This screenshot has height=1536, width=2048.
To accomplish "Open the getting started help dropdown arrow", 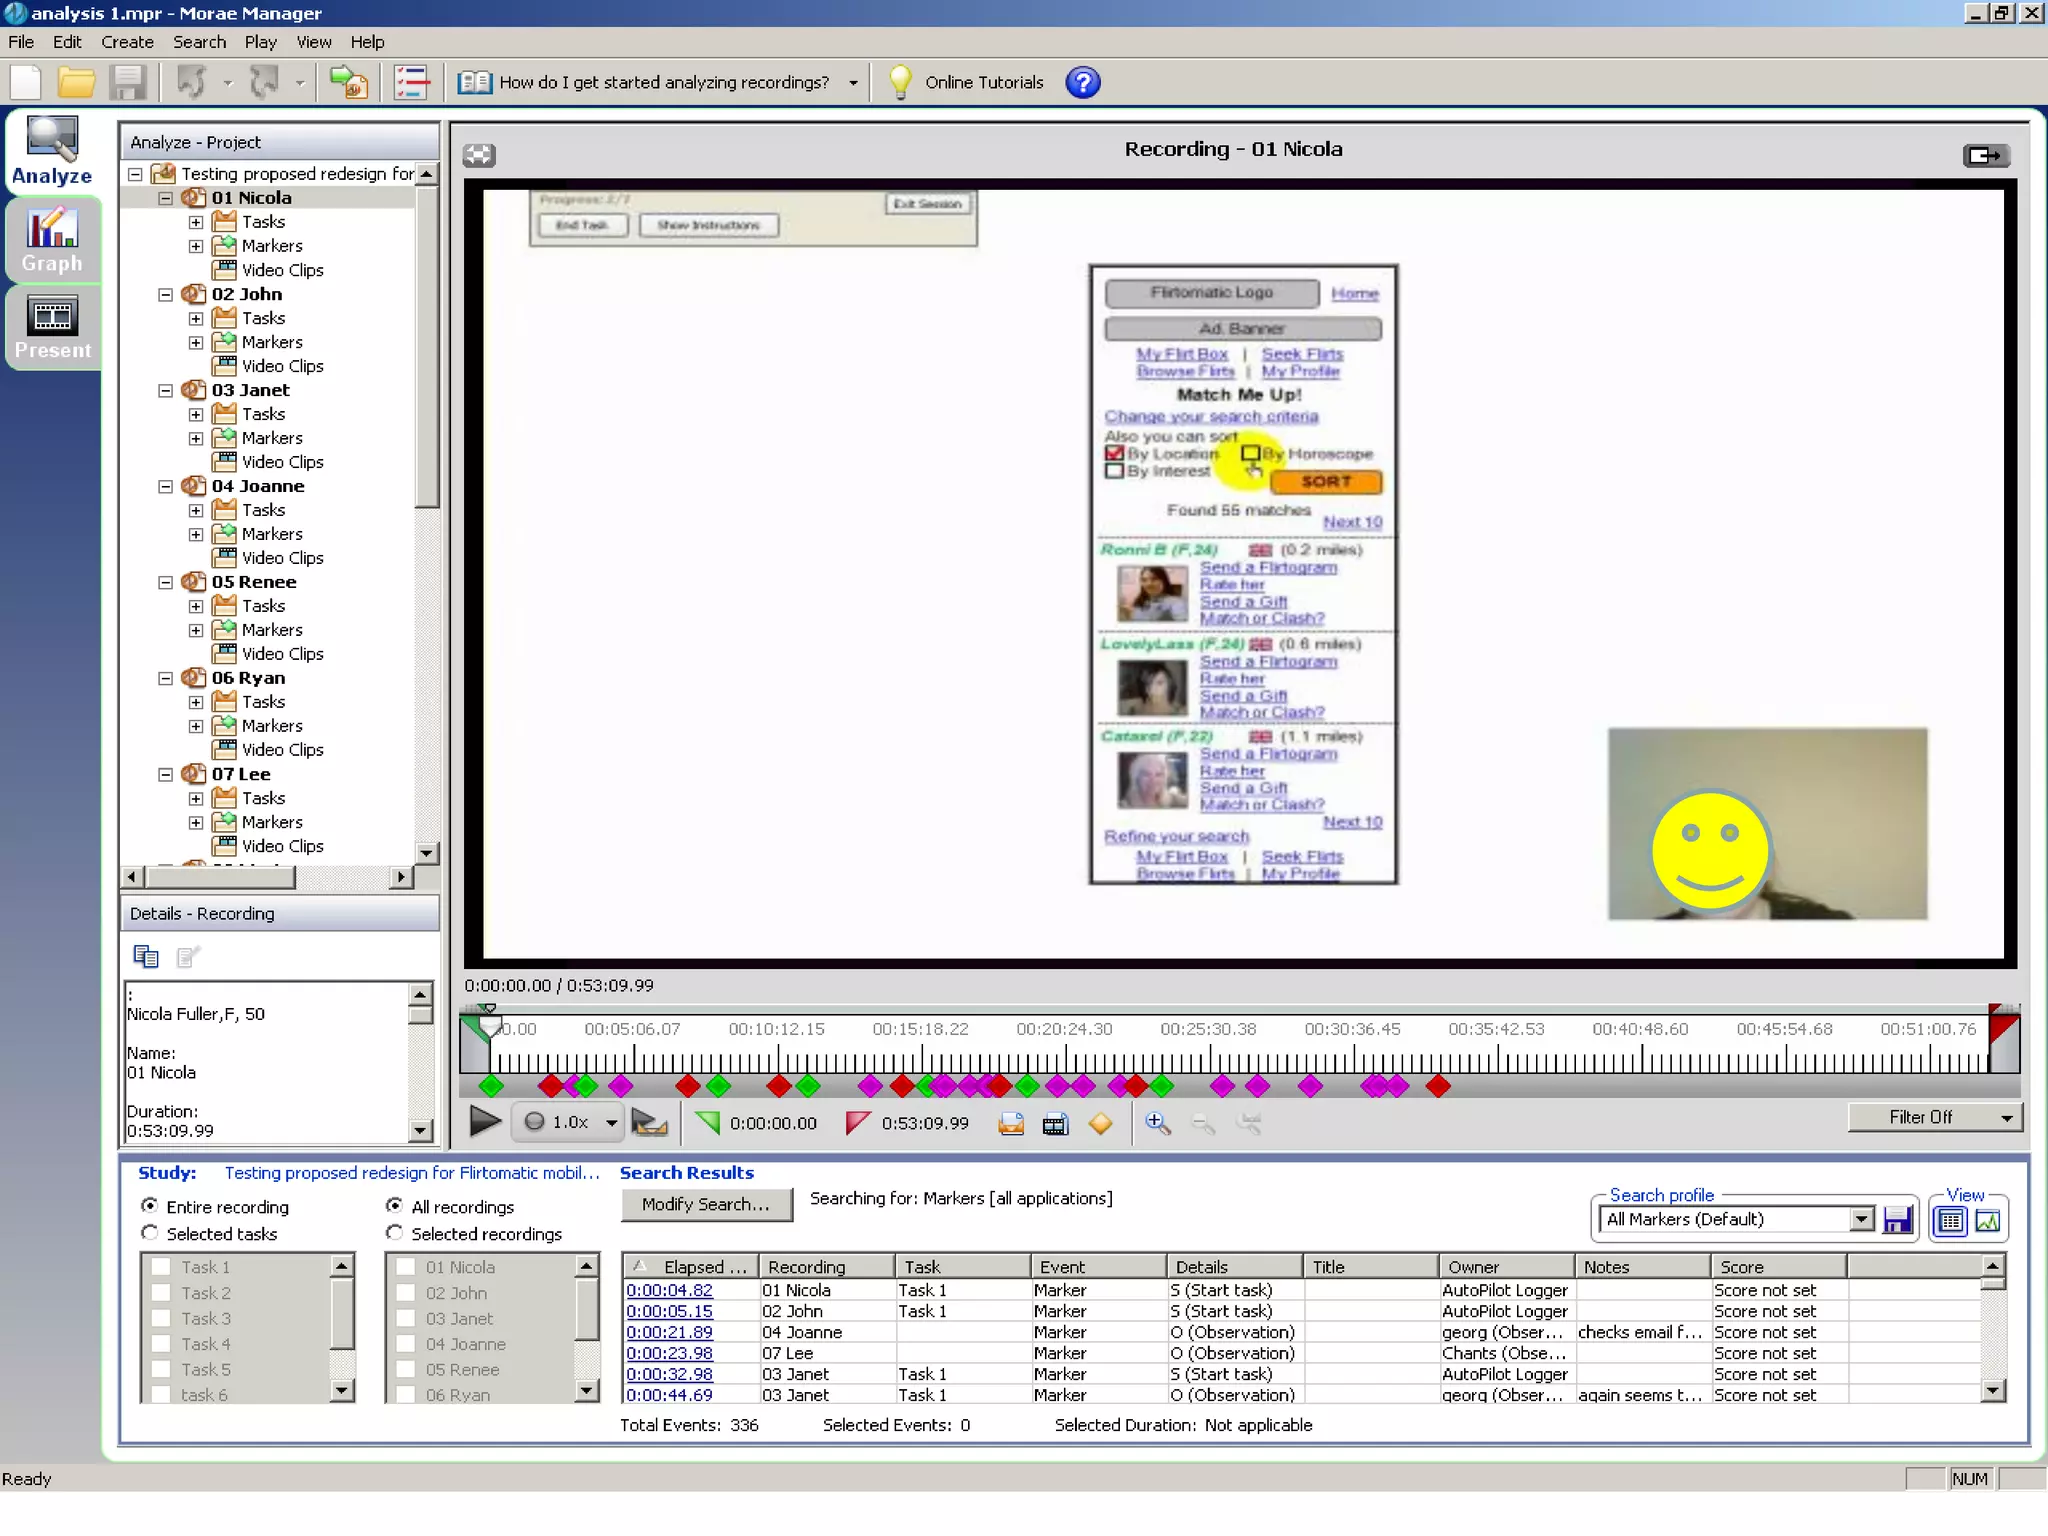I will (853, 83).
